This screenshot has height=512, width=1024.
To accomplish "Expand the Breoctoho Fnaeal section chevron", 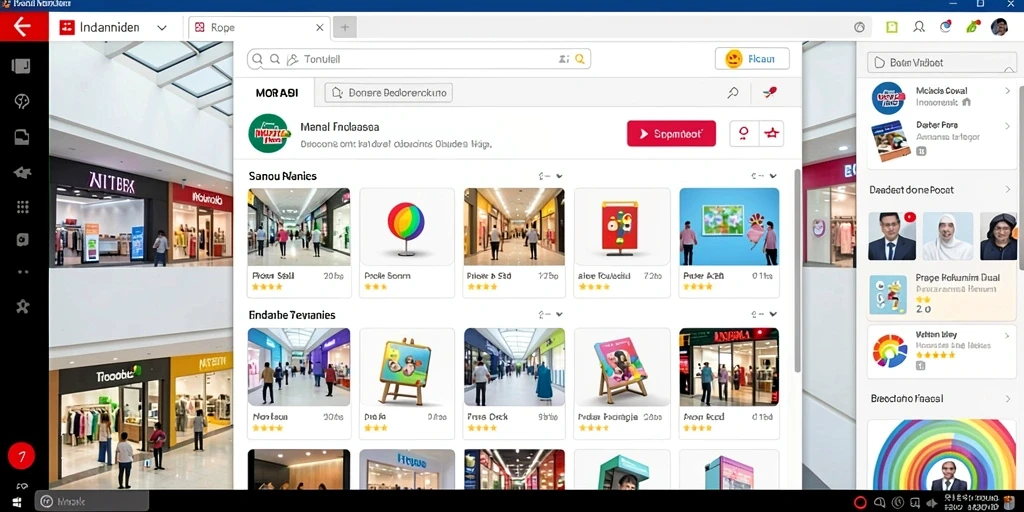I will [1007, 398].
